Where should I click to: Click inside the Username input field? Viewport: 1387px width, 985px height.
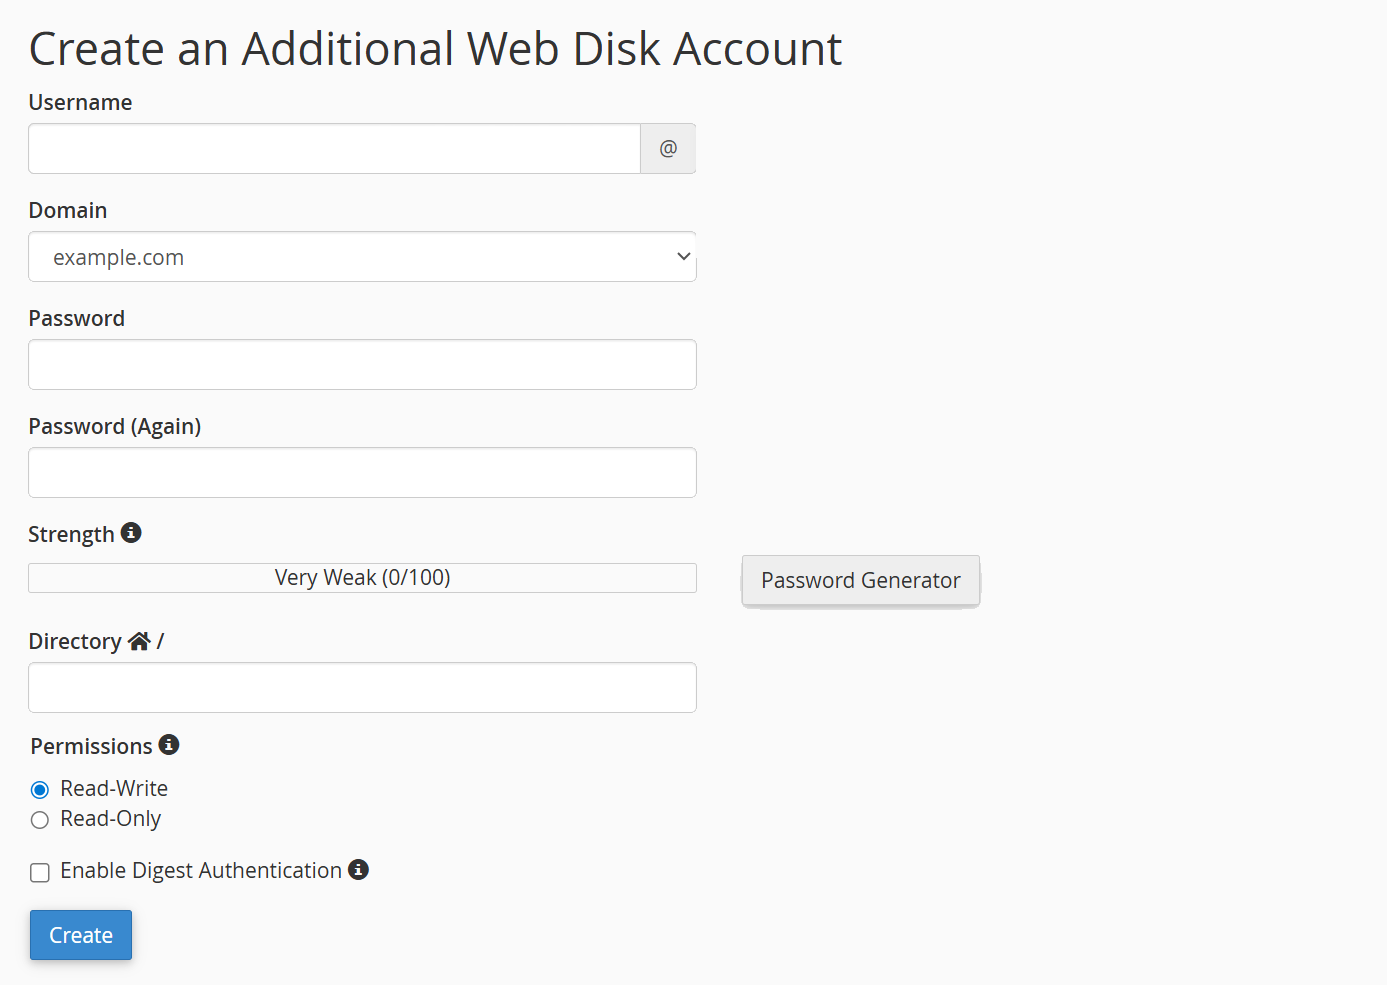334,148
